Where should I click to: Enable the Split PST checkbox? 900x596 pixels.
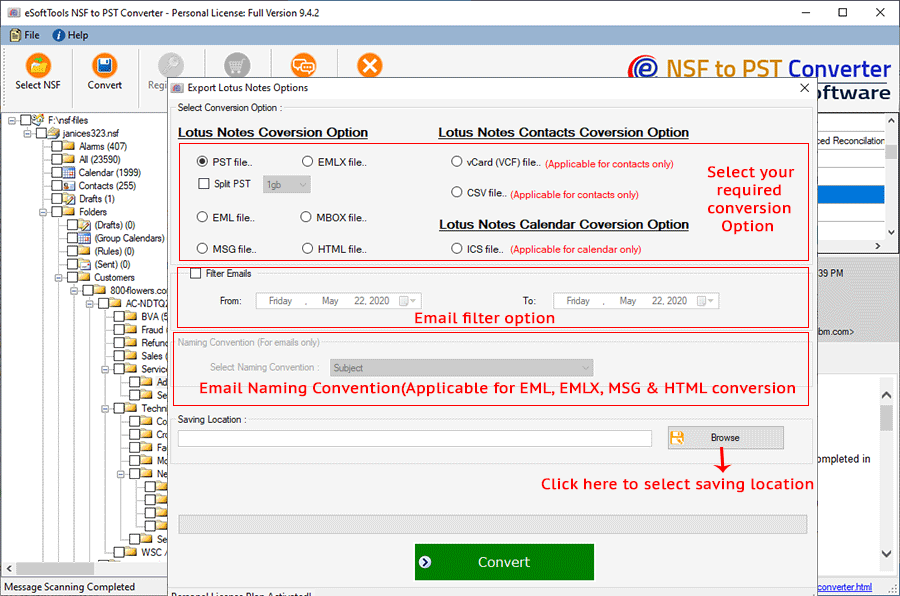pyautogui.click(x=204, y=184)
